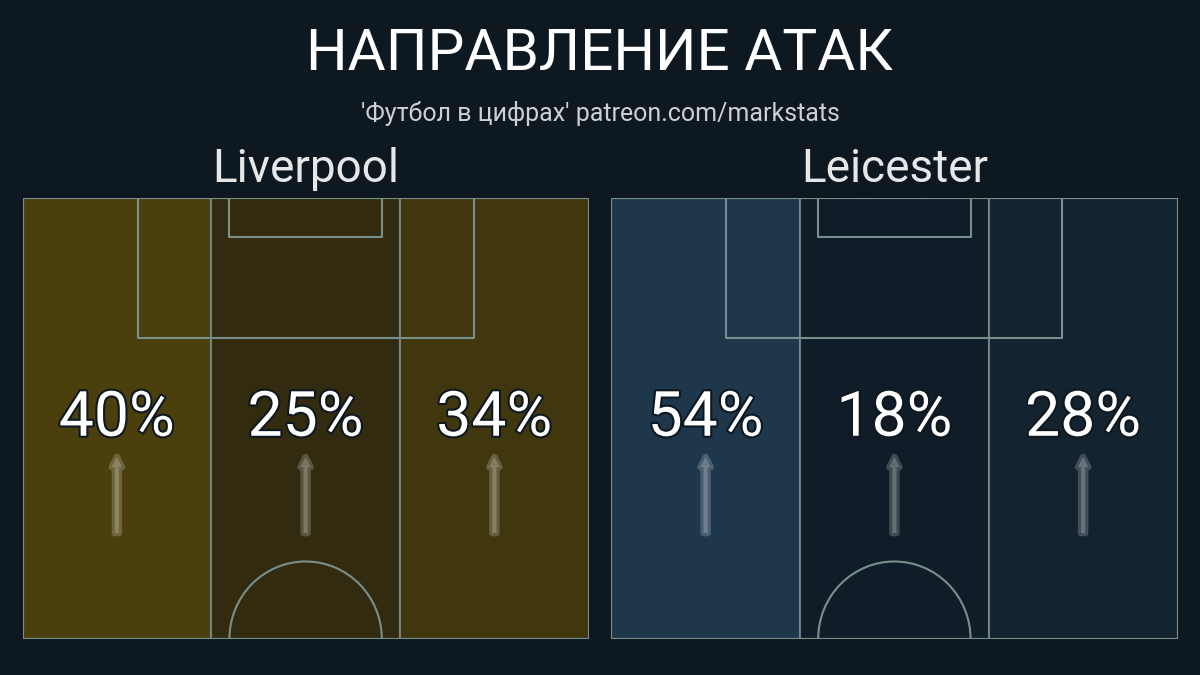Click the arrow under Leicester's 54%
Screen dimensions: 1200x675
[705, 495]
